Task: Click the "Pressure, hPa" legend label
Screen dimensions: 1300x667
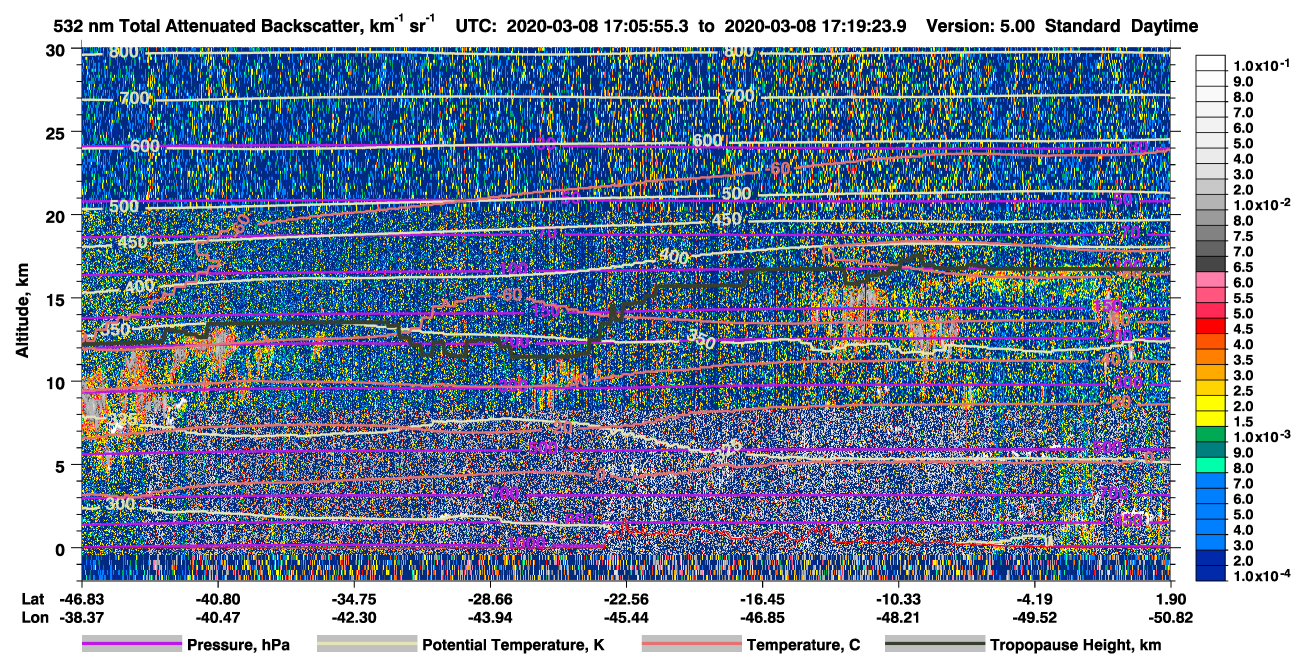Action: pos(238,645)
